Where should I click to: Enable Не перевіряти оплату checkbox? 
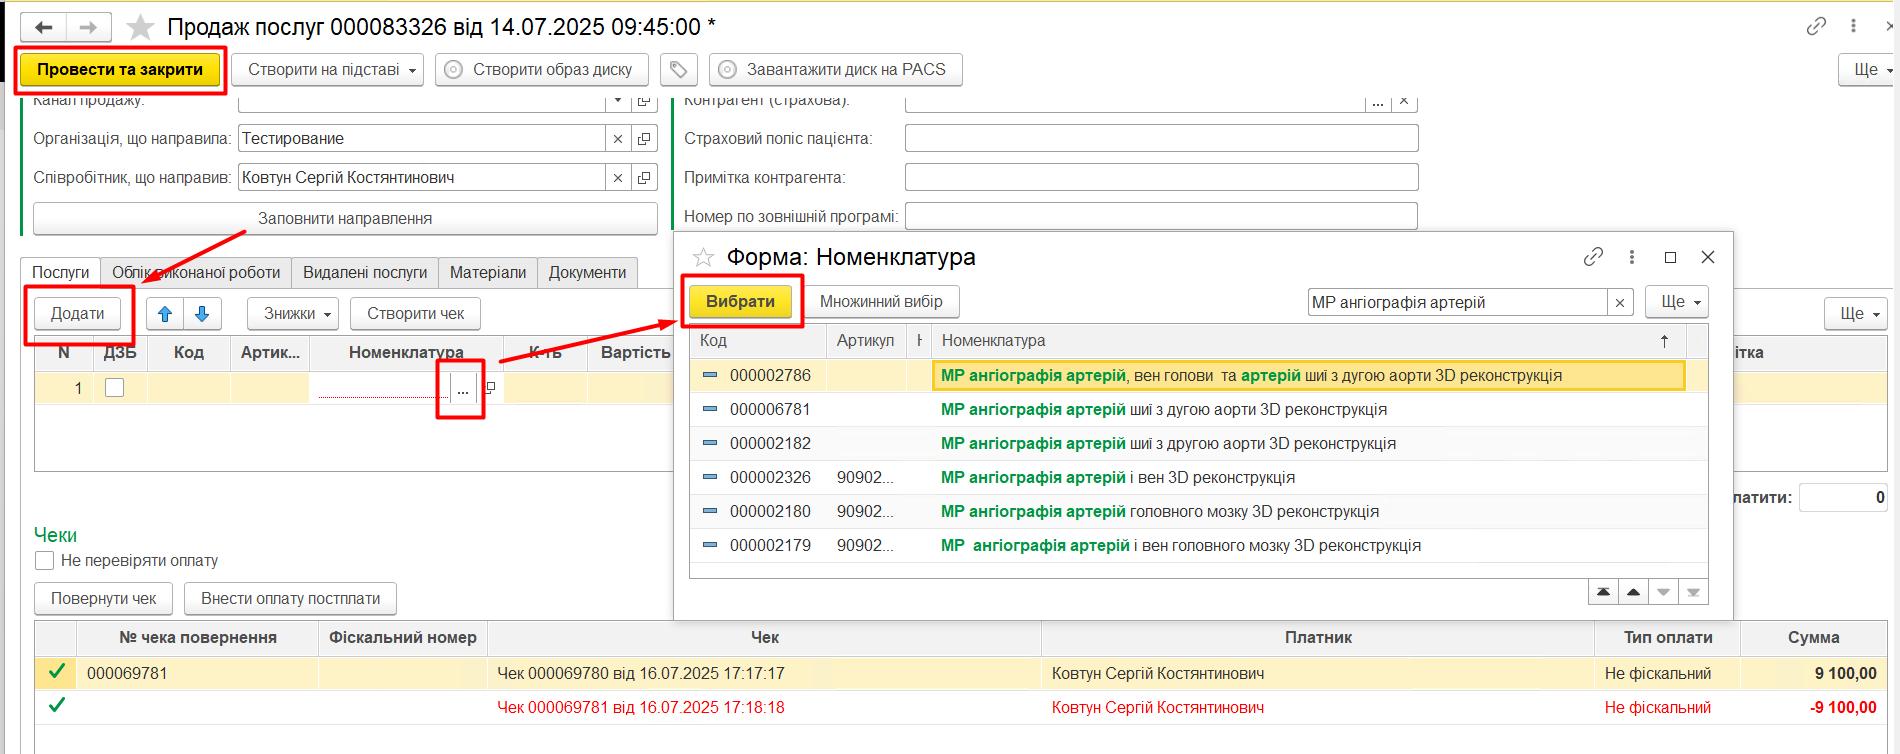coord(45,561)
